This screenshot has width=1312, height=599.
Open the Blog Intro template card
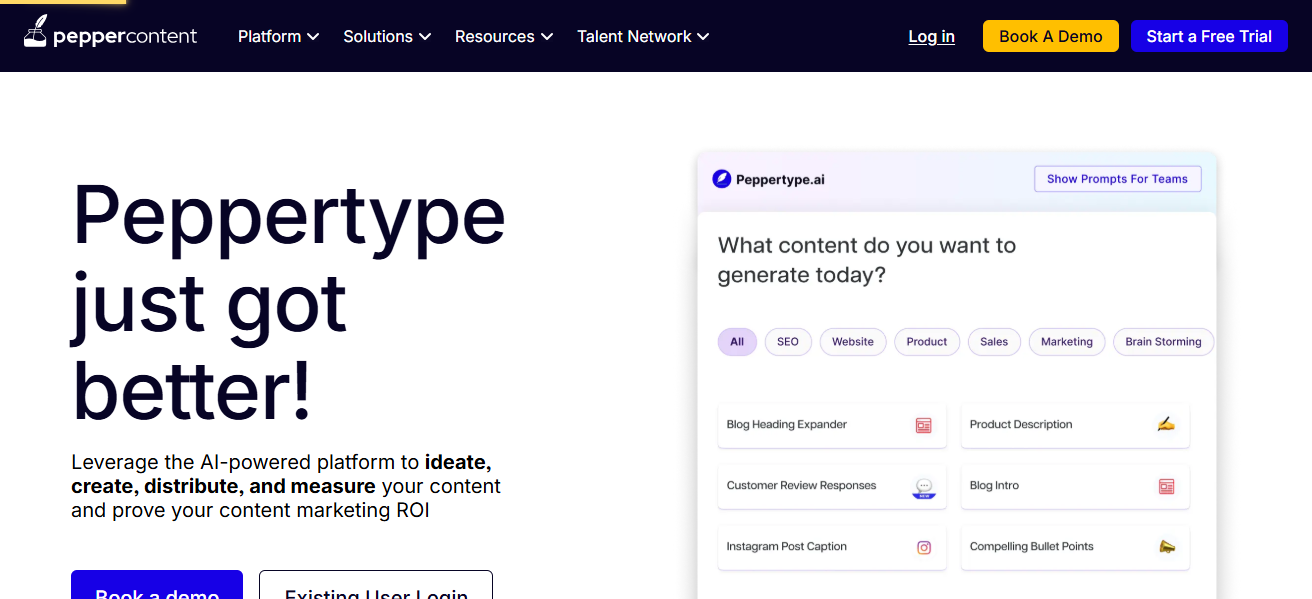(1075, 486)
